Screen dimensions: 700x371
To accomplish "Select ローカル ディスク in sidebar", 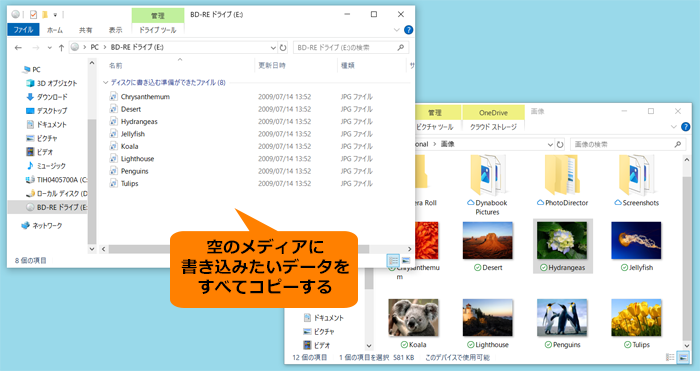I will pos(57,193).
